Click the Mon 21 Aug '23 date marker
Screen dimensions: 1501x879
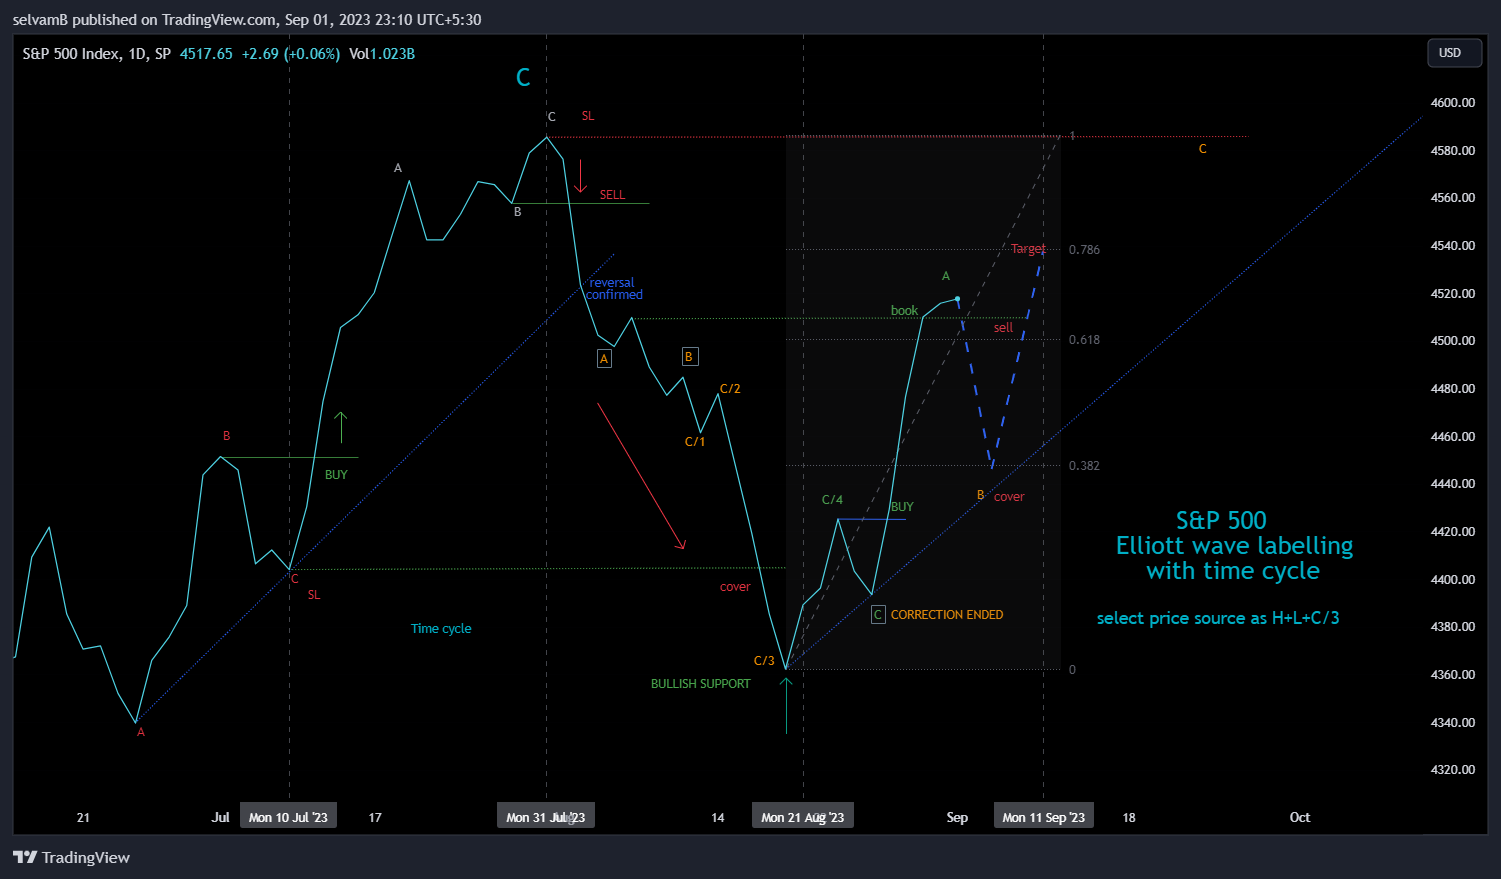coord(802,817)
